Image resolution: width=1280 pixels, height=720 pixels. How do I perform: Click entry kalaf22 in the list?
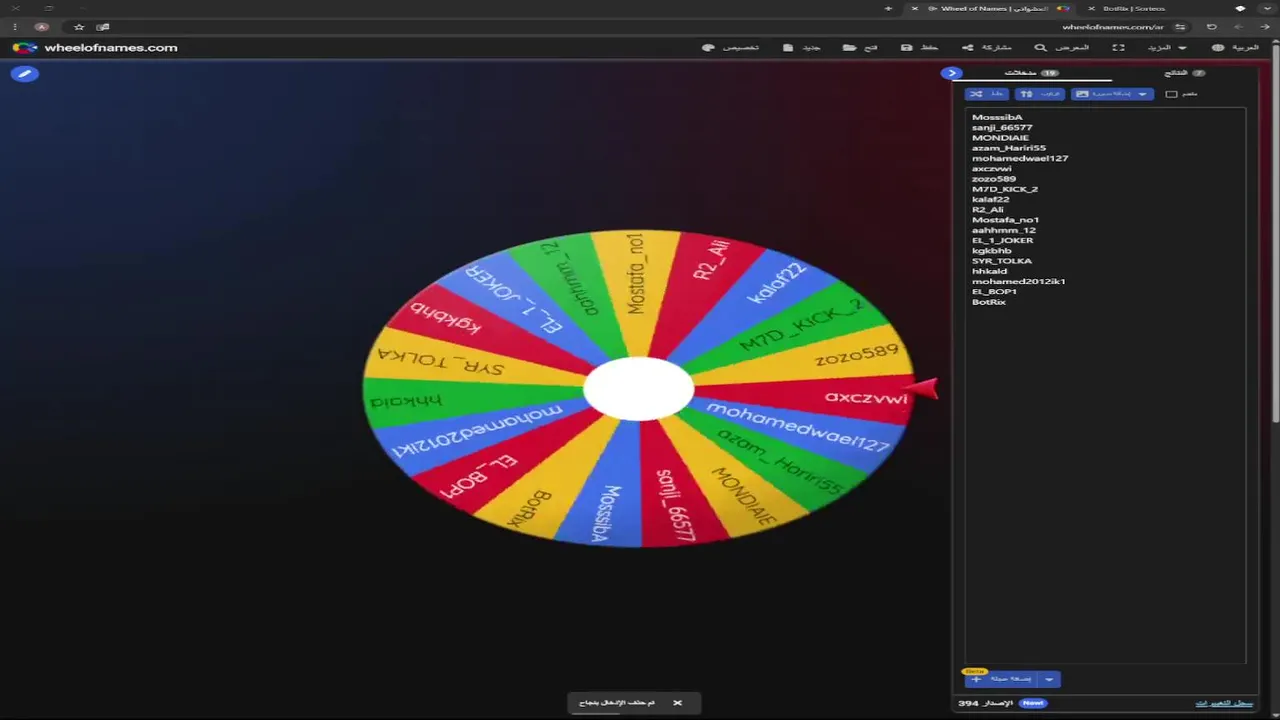pos(991,199)
